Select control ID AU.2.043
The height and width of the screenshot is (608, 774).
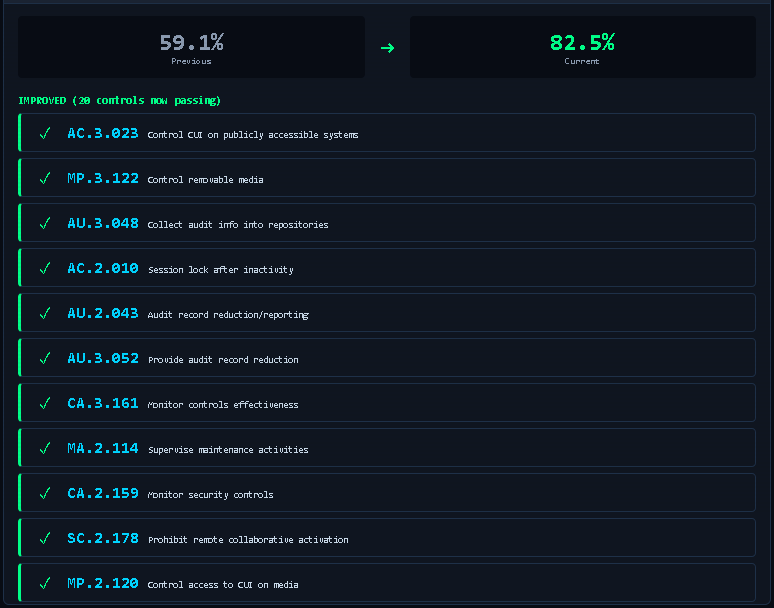click(103, 313)
